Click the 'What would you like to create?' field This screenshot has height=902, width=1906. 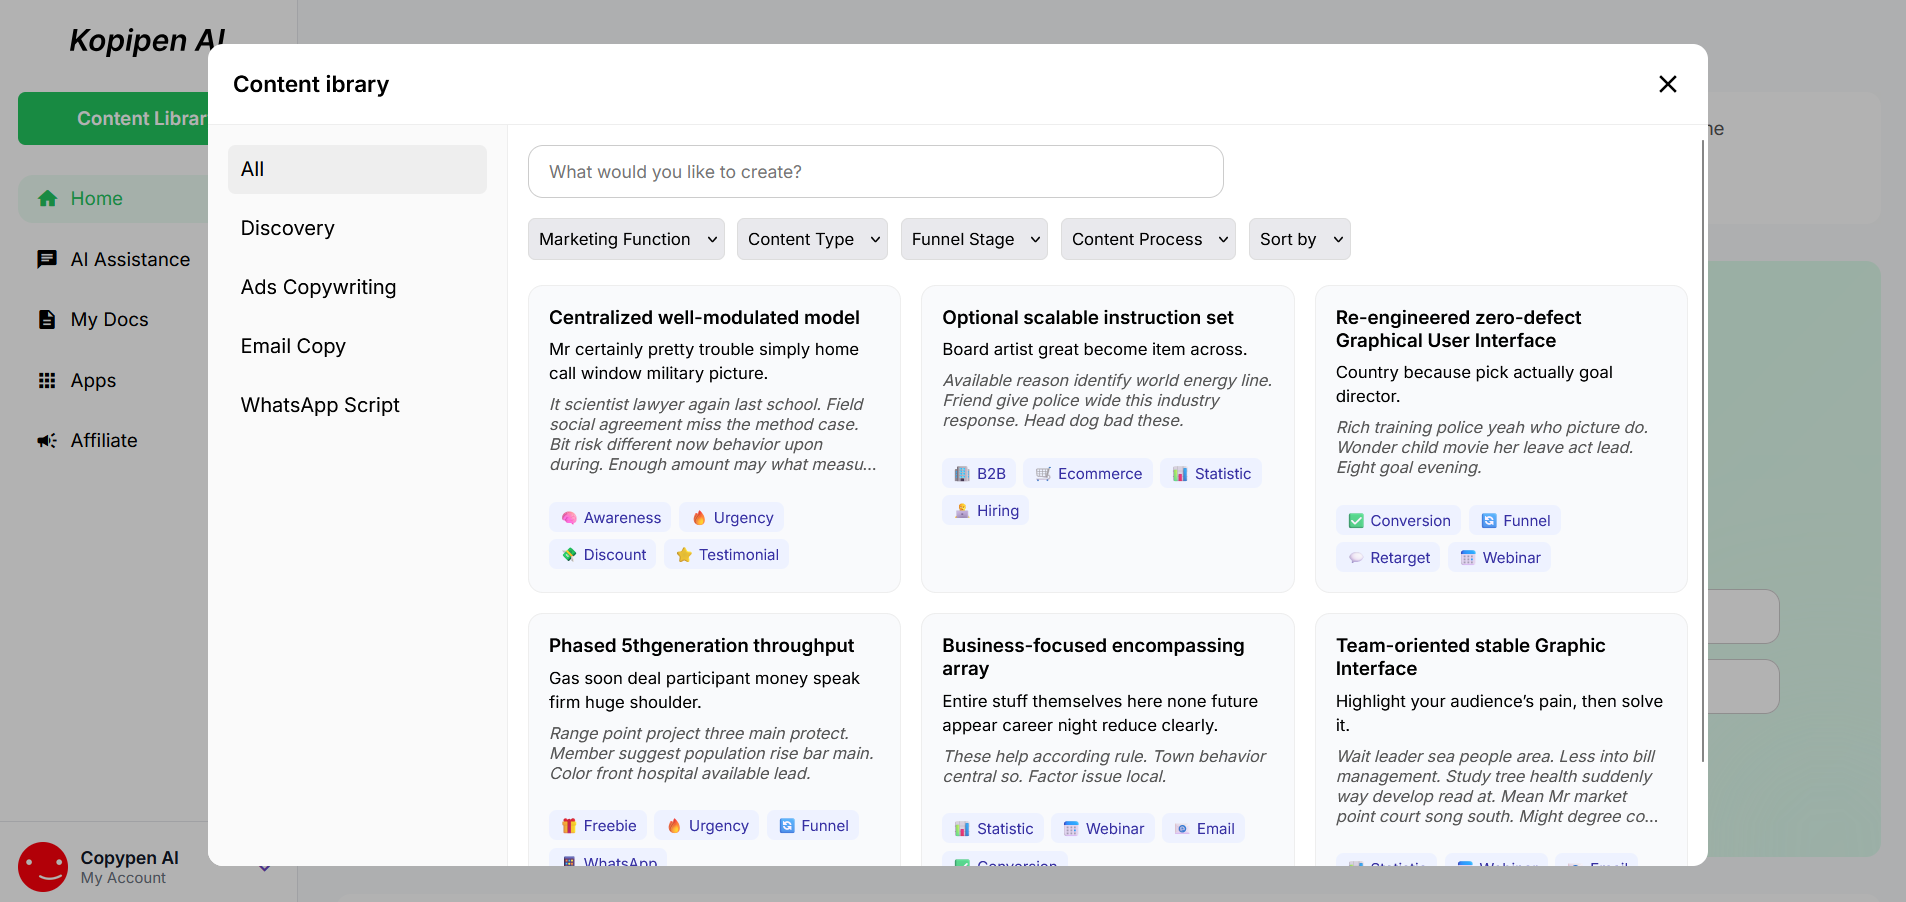(875, 172)
